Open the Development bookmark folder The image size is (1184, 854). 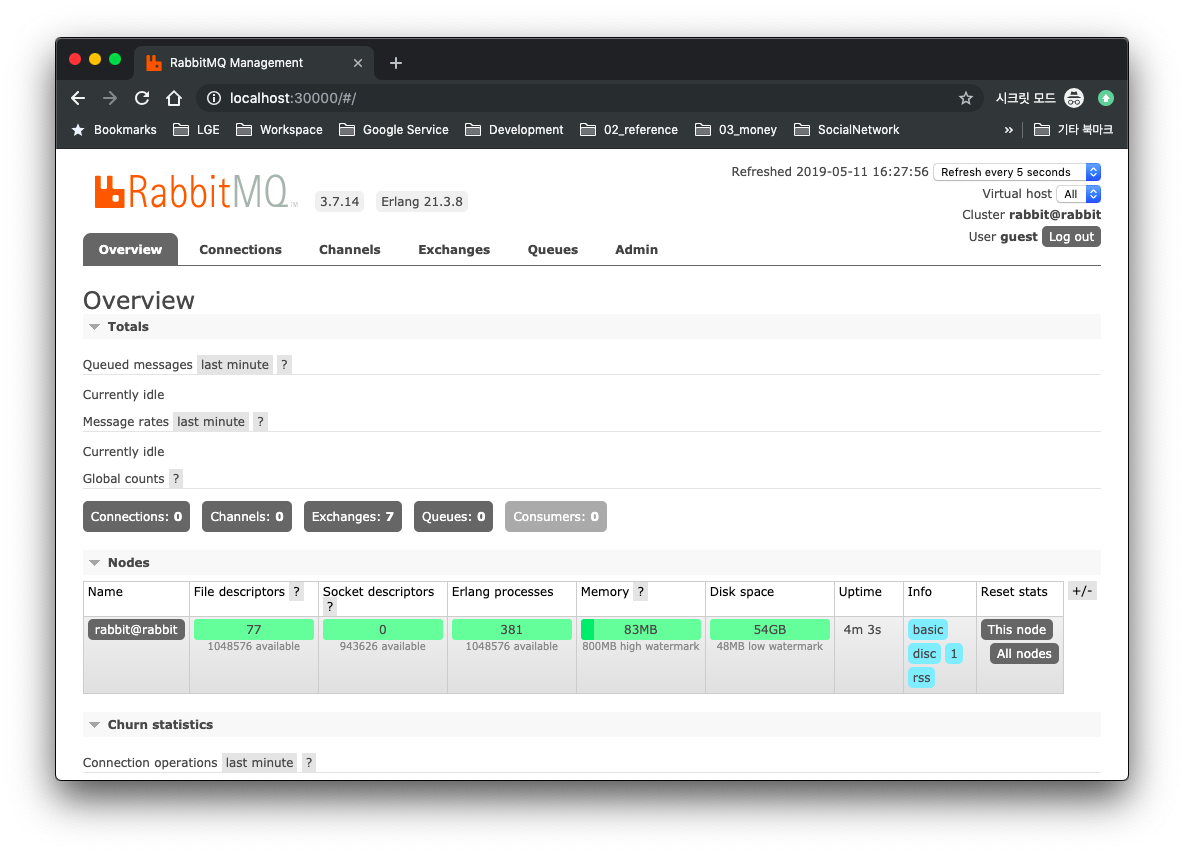(x=514, y=130)
